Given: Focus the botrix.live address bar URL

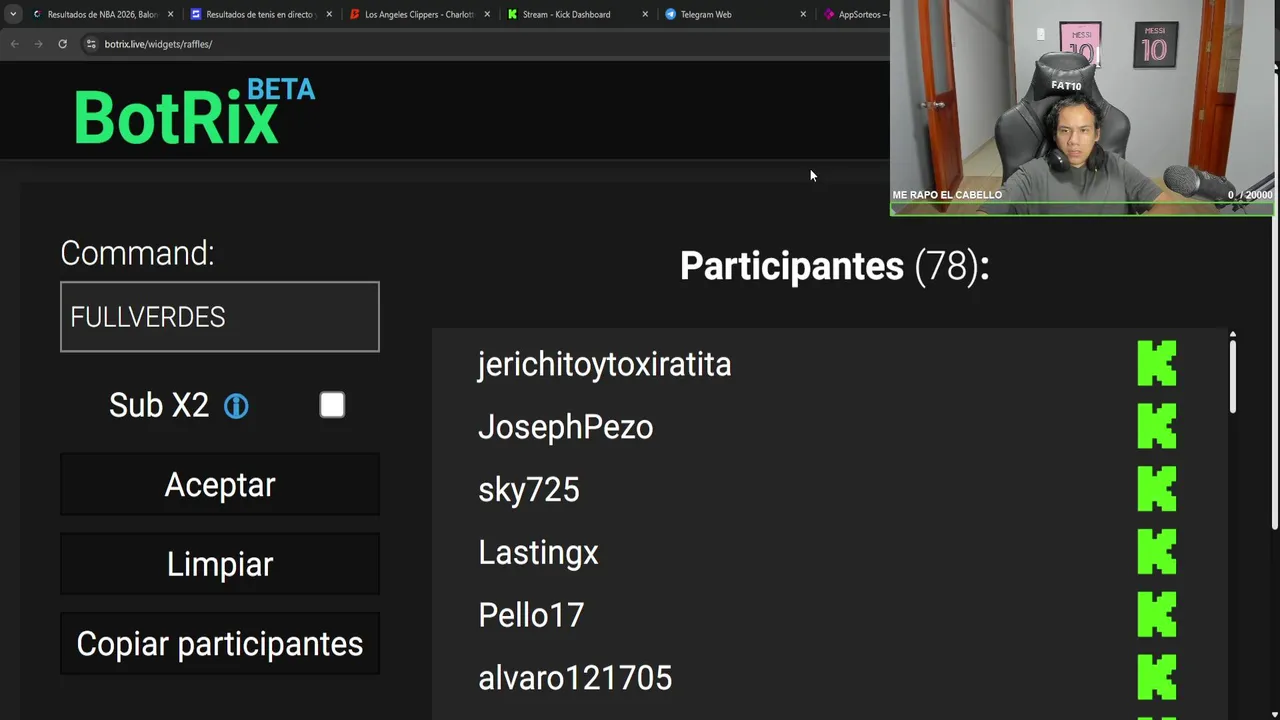Looking at the screenshot, I should pos(158,44).
